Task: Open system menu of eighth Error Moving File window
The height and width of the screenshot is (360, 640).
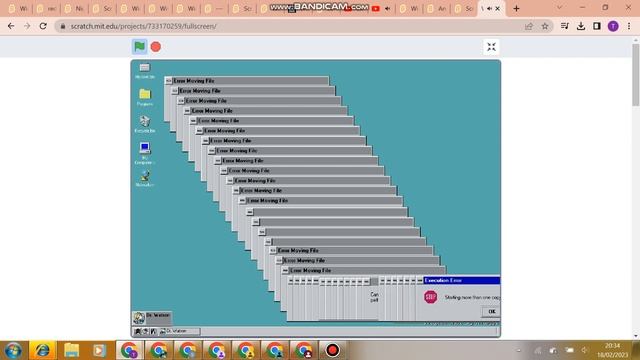Action: point(211,151)
